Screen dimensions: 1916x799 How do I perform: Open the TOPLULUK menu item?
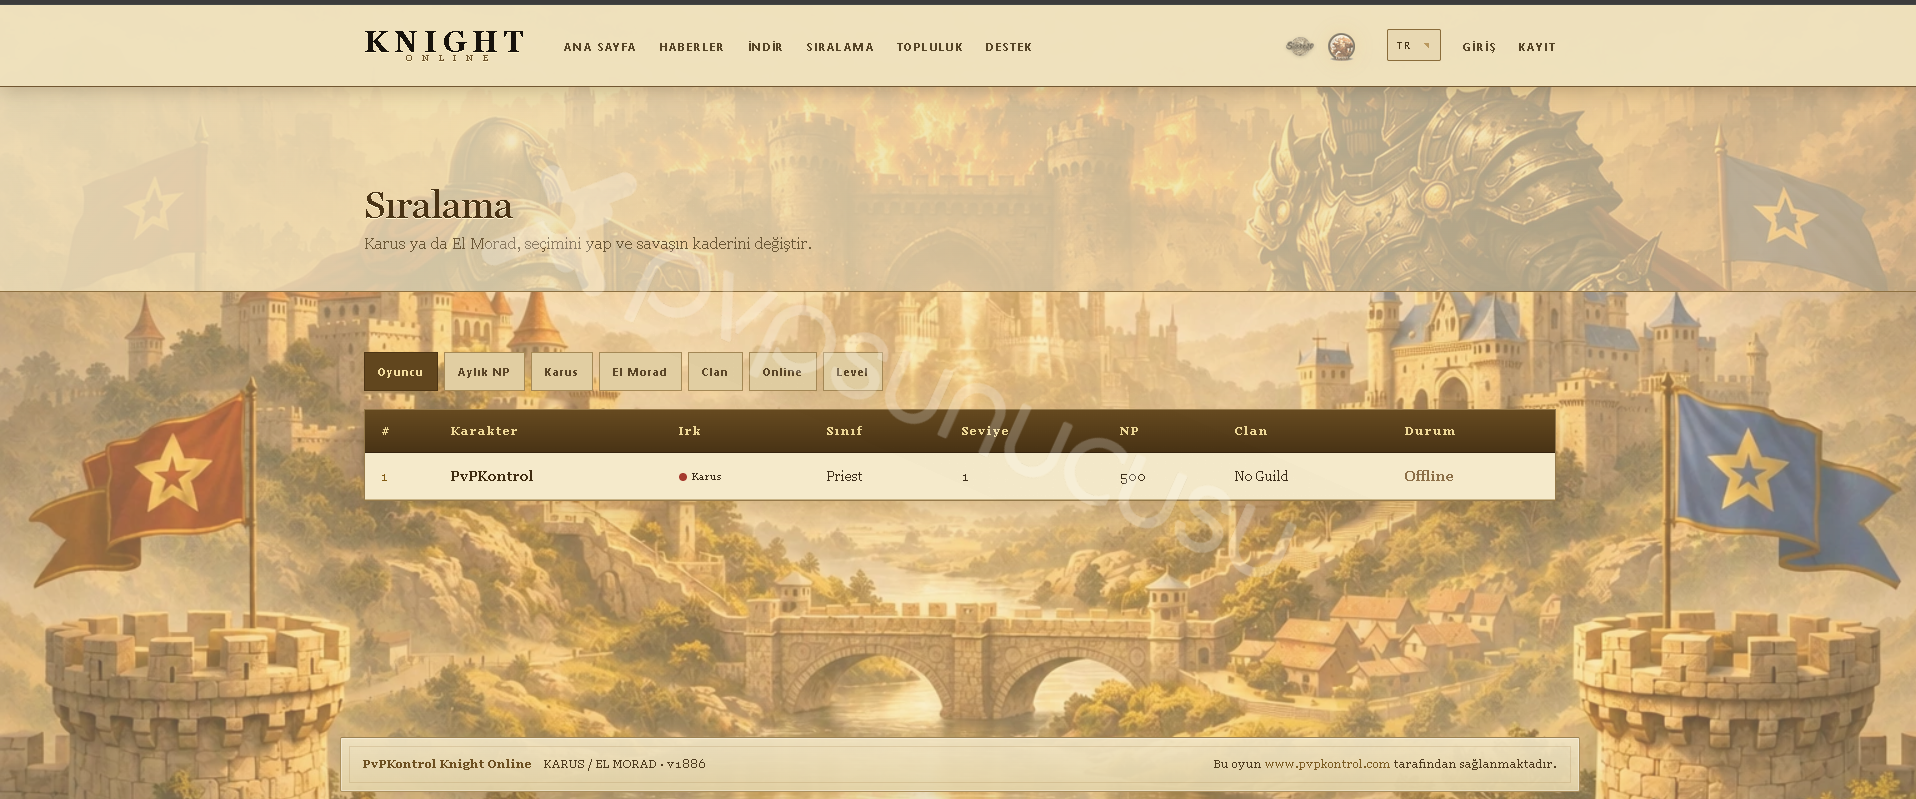pos(929,47)
